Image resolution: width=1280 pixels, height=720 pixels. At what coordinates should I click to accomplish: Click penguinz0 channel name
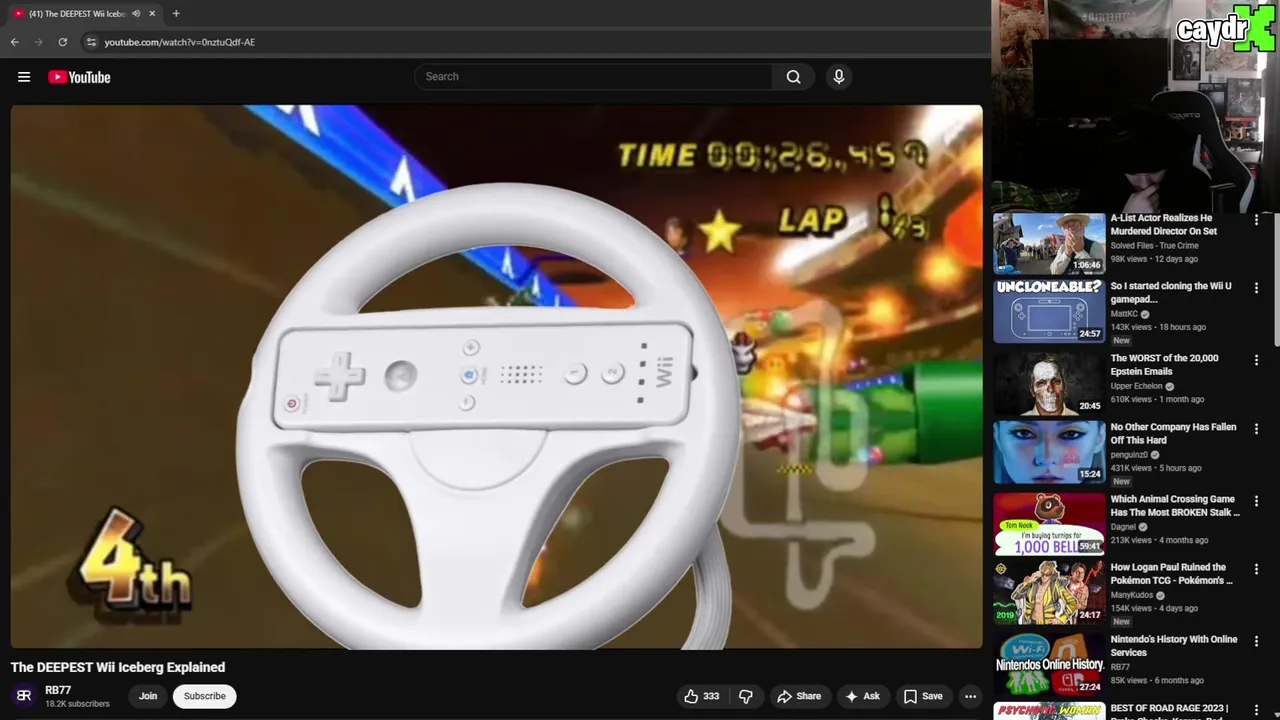tap(1129, 455)
